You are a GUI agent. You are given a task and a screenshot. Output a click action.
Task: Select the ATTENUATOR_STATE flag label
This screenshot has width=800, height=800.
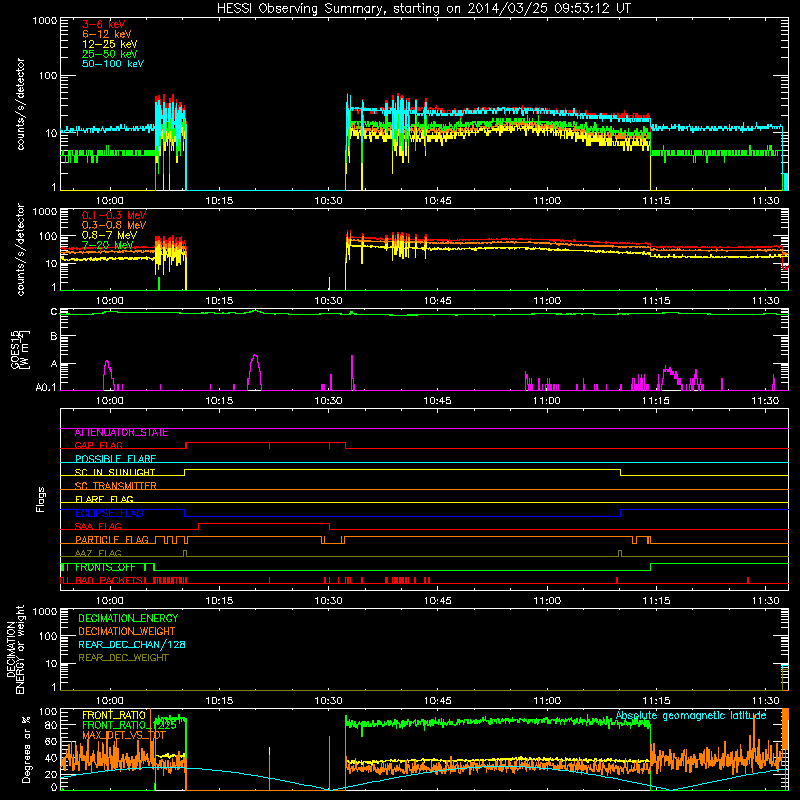click(121, 433)
